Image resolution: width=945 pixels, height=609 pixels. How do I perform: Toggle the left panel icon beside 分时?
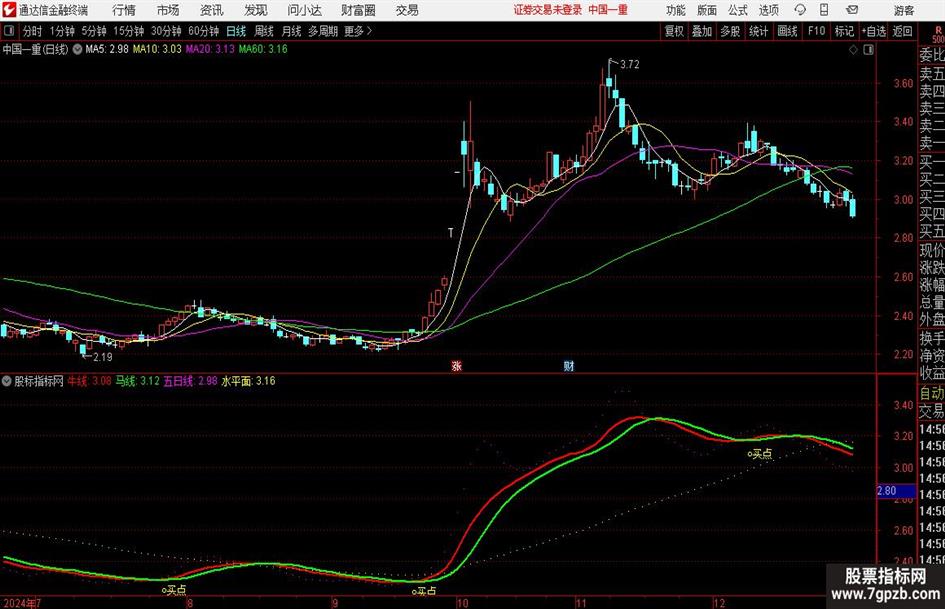(x=9, y=31)
